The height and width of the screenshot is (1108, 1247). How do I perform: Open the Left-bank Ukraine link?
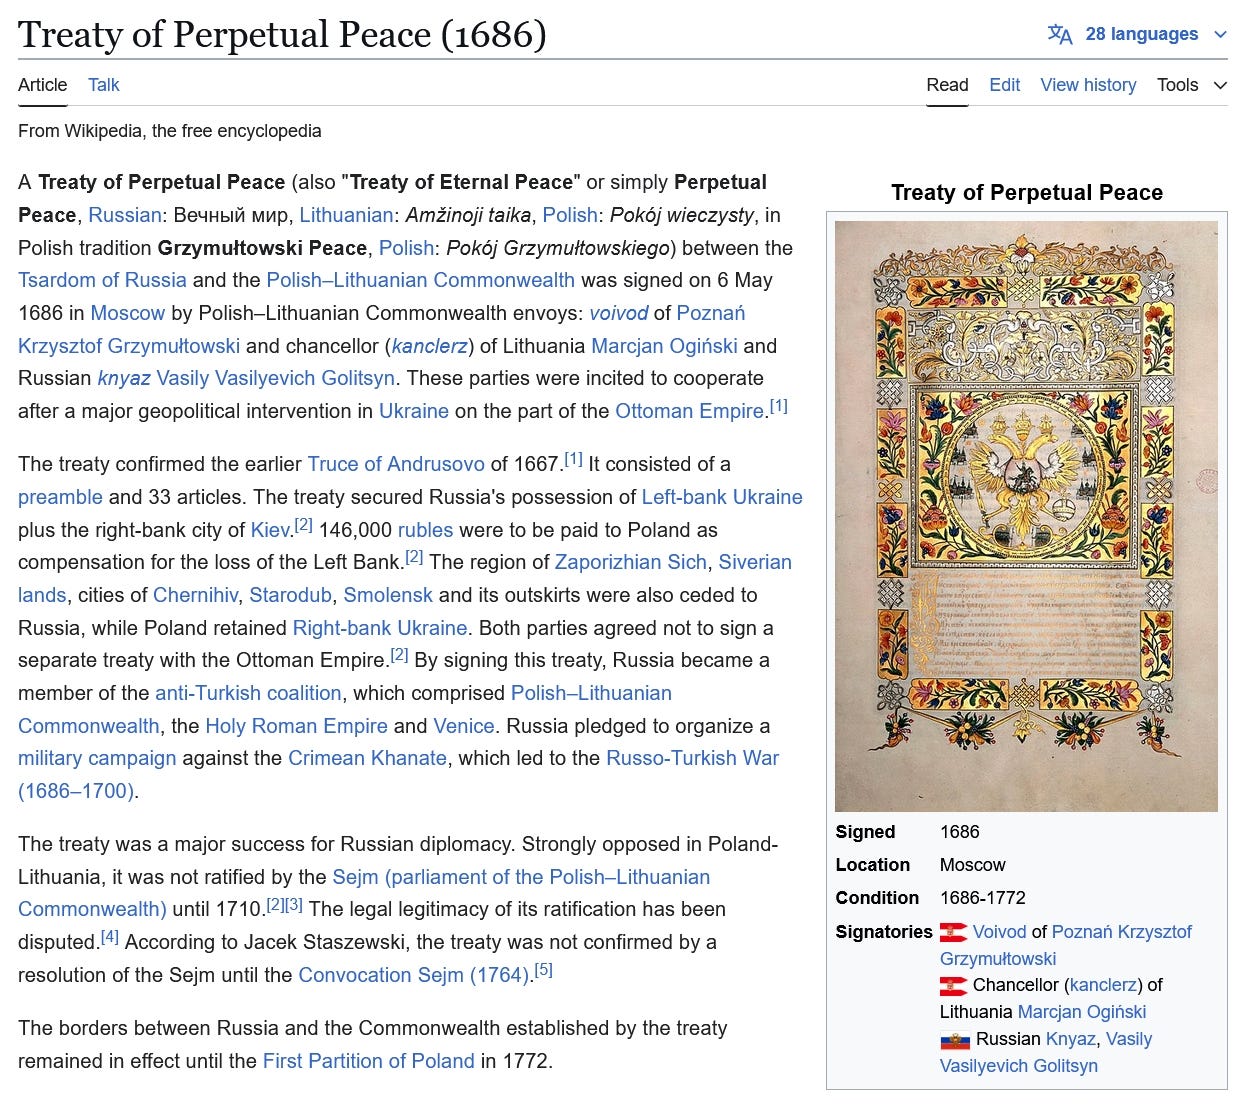pyautogui.click(x=722, y=497)
